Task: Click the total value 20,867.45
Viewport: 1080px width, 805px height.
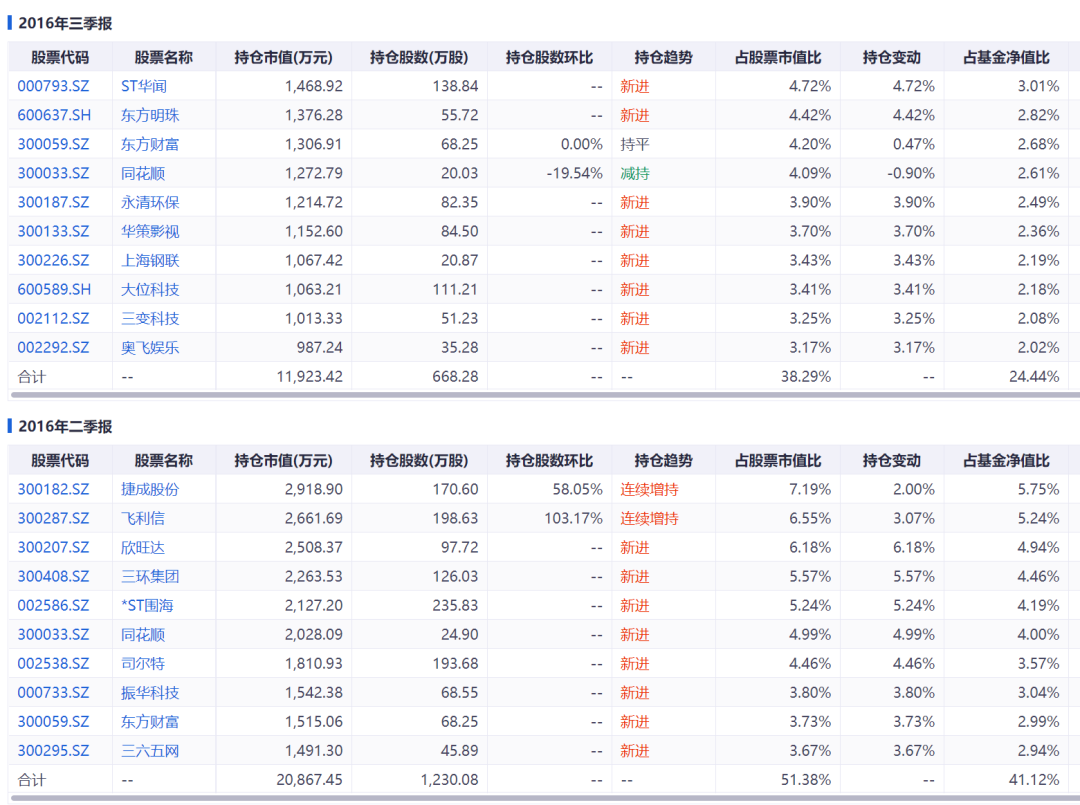Action: (x=309, y=780)
